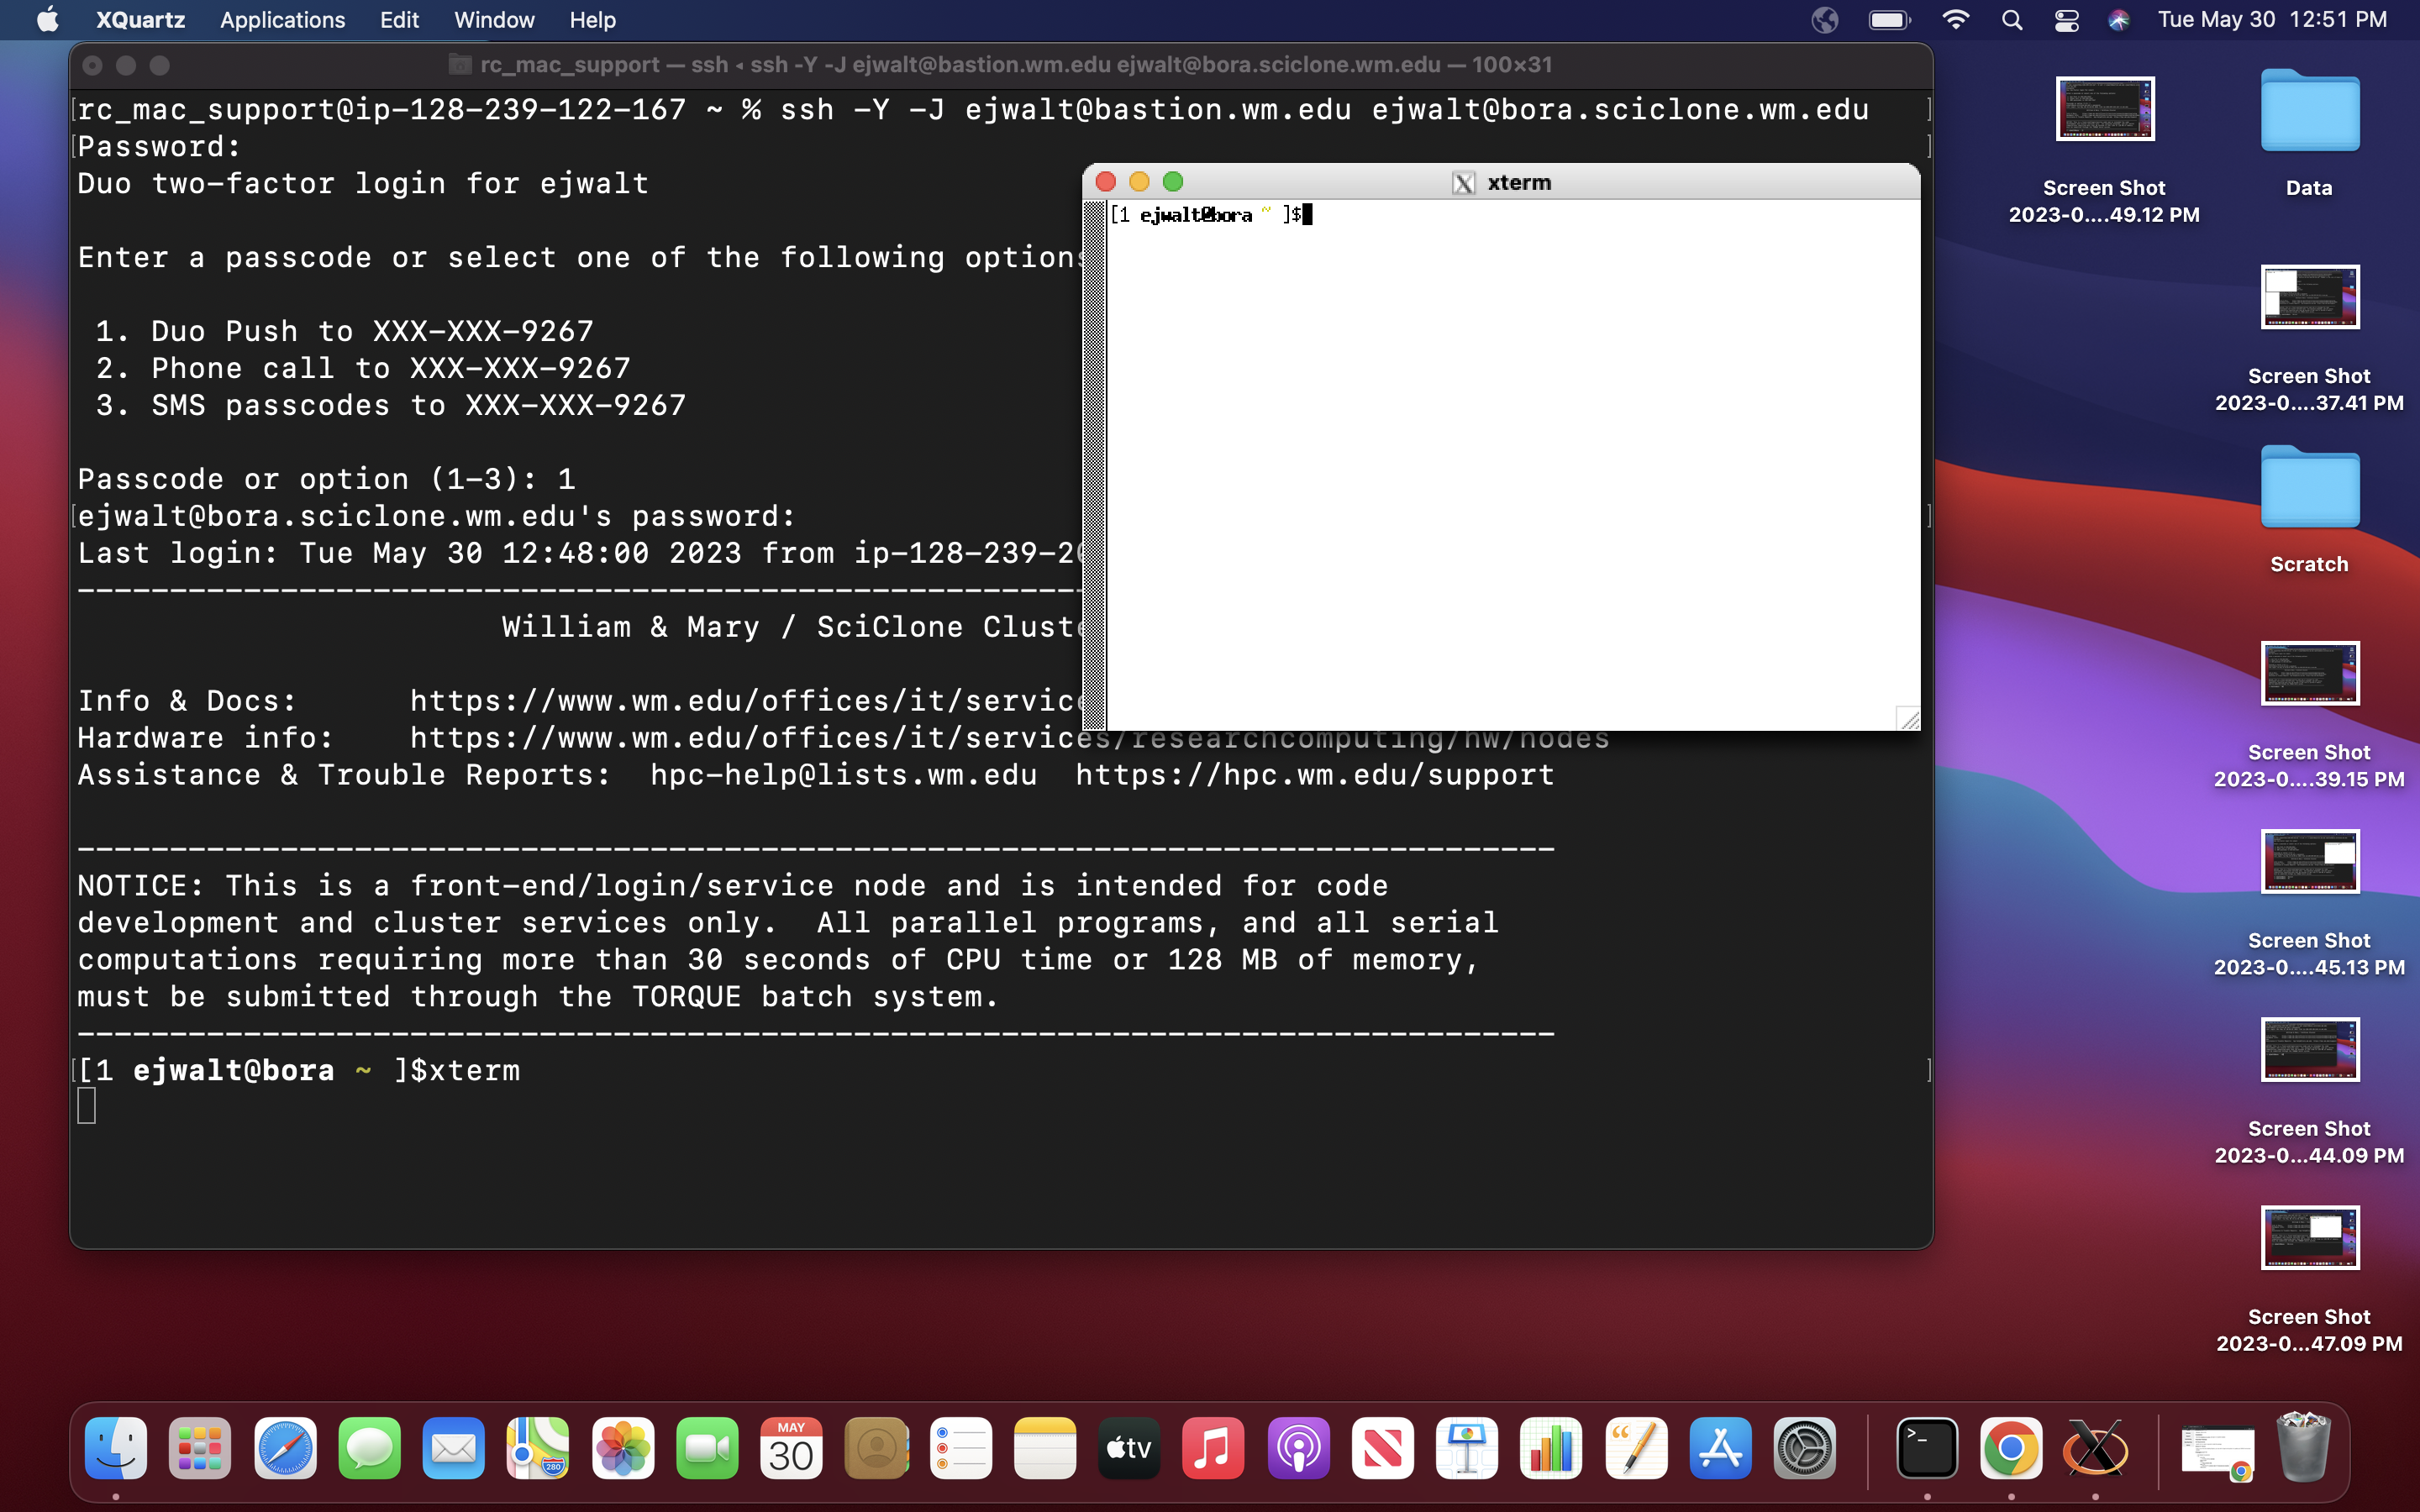Open the Window menu
The height and width of the screenshot is (1512, 2420).
coord(494,20)
